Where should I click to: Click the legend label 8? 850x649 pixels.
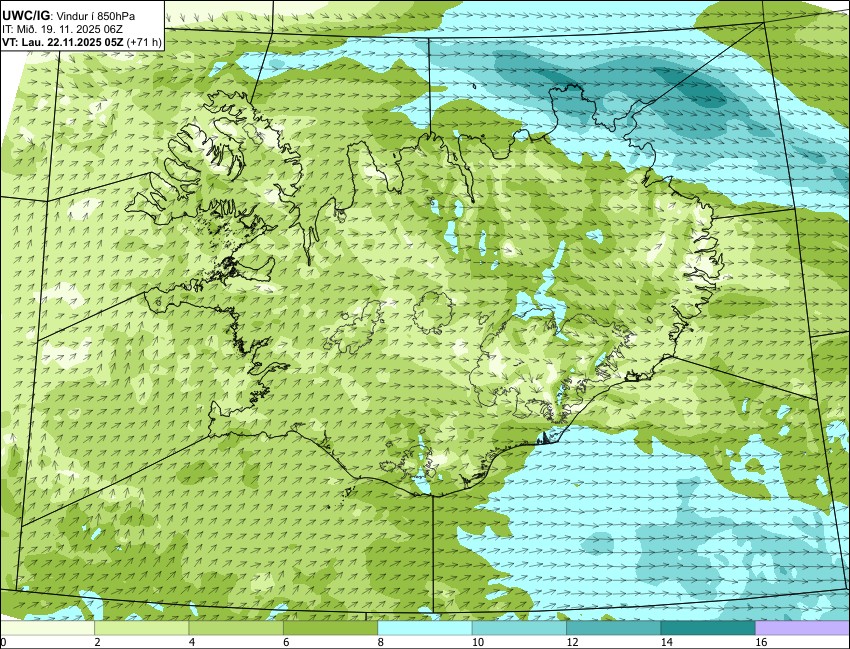pos(380,642)
